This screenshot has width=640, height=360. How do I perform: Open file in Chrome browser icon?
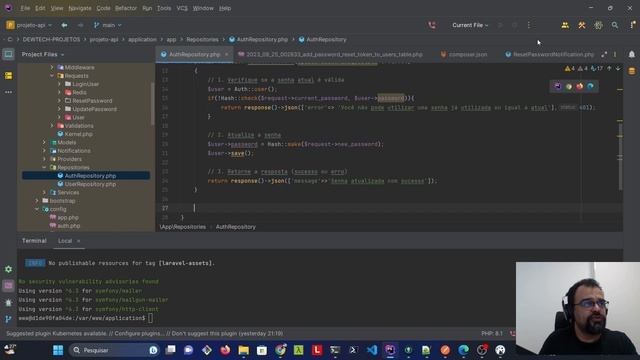pos(569,87)
